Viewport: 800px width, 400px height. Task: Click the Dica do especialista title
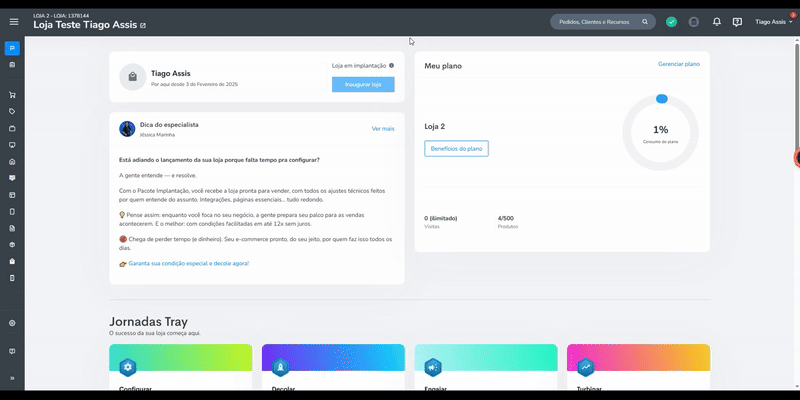pyautogui.click(x=169, y=124)
